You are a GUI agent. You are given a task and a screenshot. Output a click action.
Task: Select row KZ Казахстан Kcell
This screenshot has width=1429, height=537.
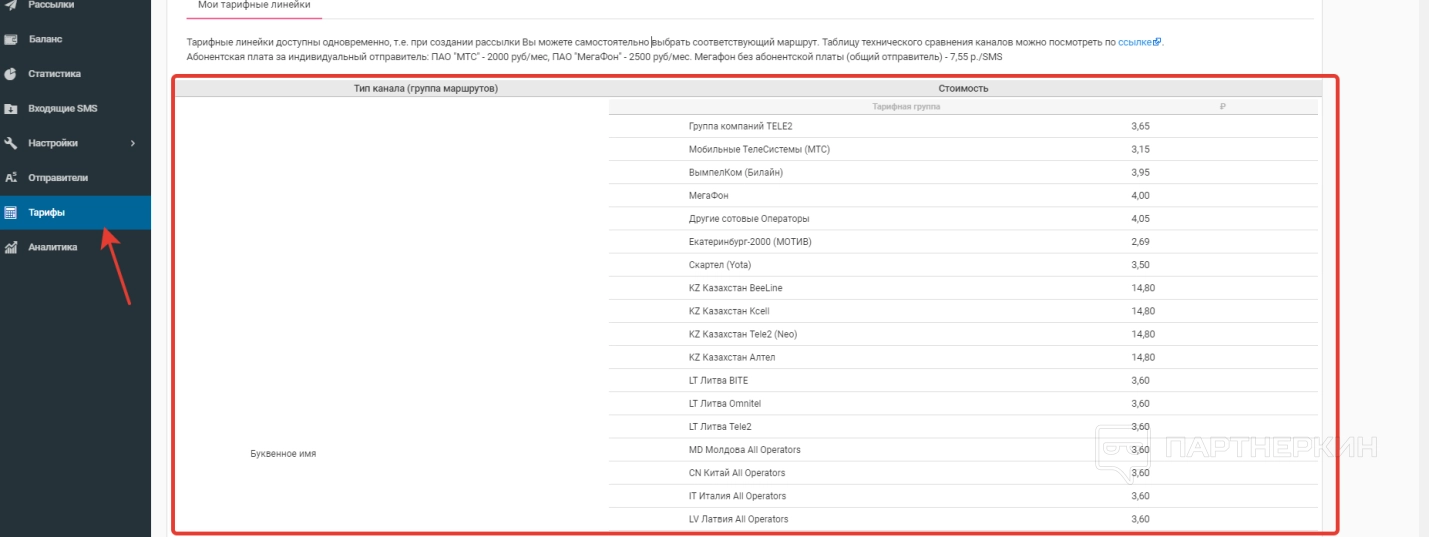[x=963, y=311]
